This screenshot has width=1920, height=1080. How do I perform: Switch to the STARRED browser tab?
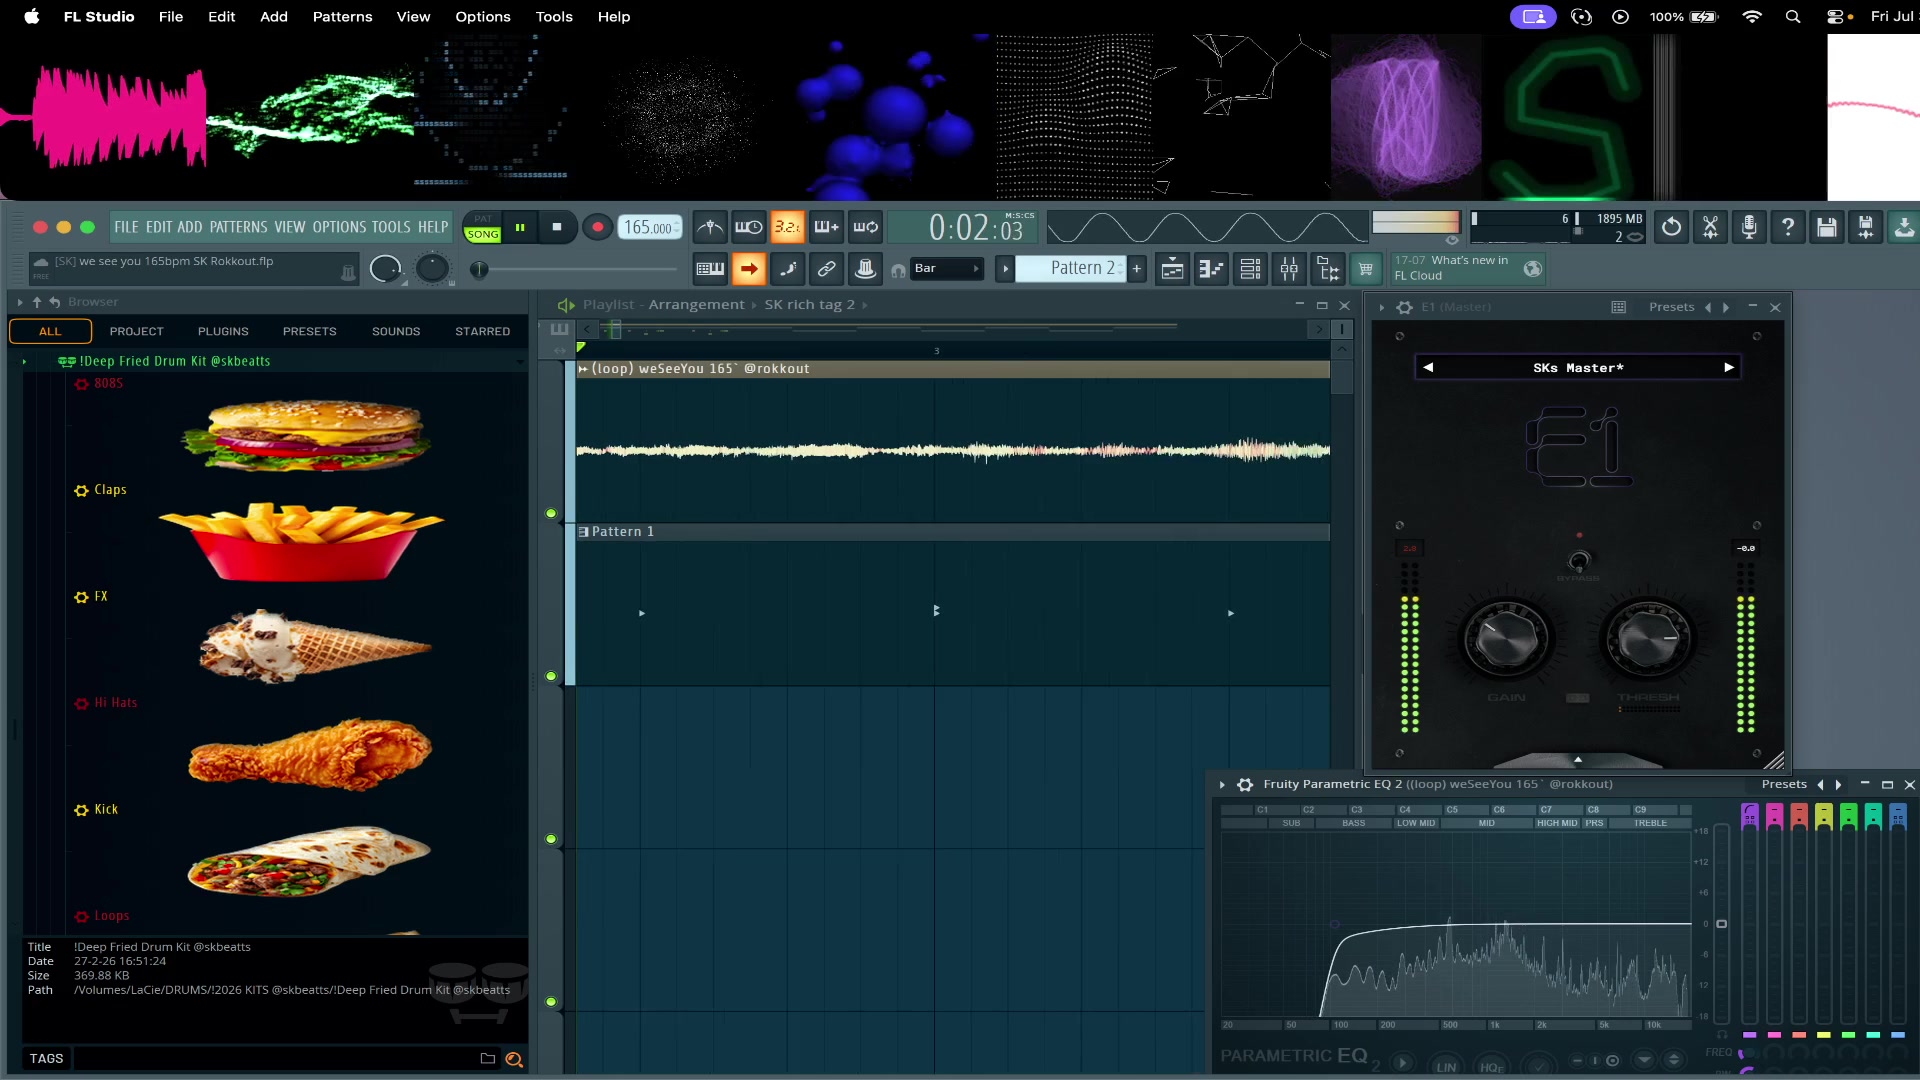coord(483,331)
